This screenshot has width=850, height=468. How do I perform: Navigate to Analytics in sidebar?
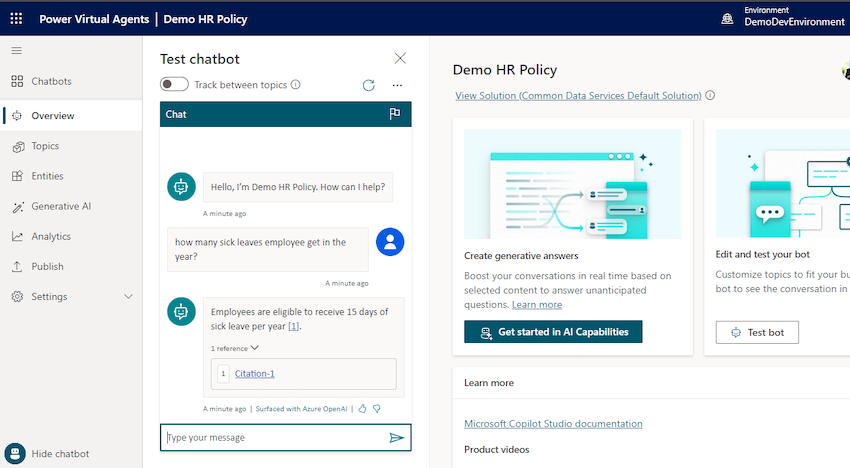tap(50, 236)
